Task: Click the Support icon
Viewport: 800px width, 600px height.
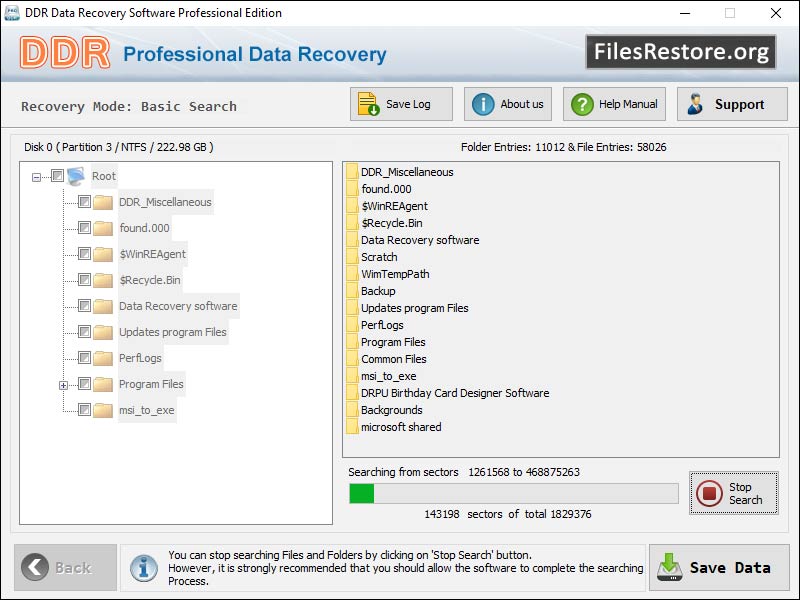Action: pos(696,103)
